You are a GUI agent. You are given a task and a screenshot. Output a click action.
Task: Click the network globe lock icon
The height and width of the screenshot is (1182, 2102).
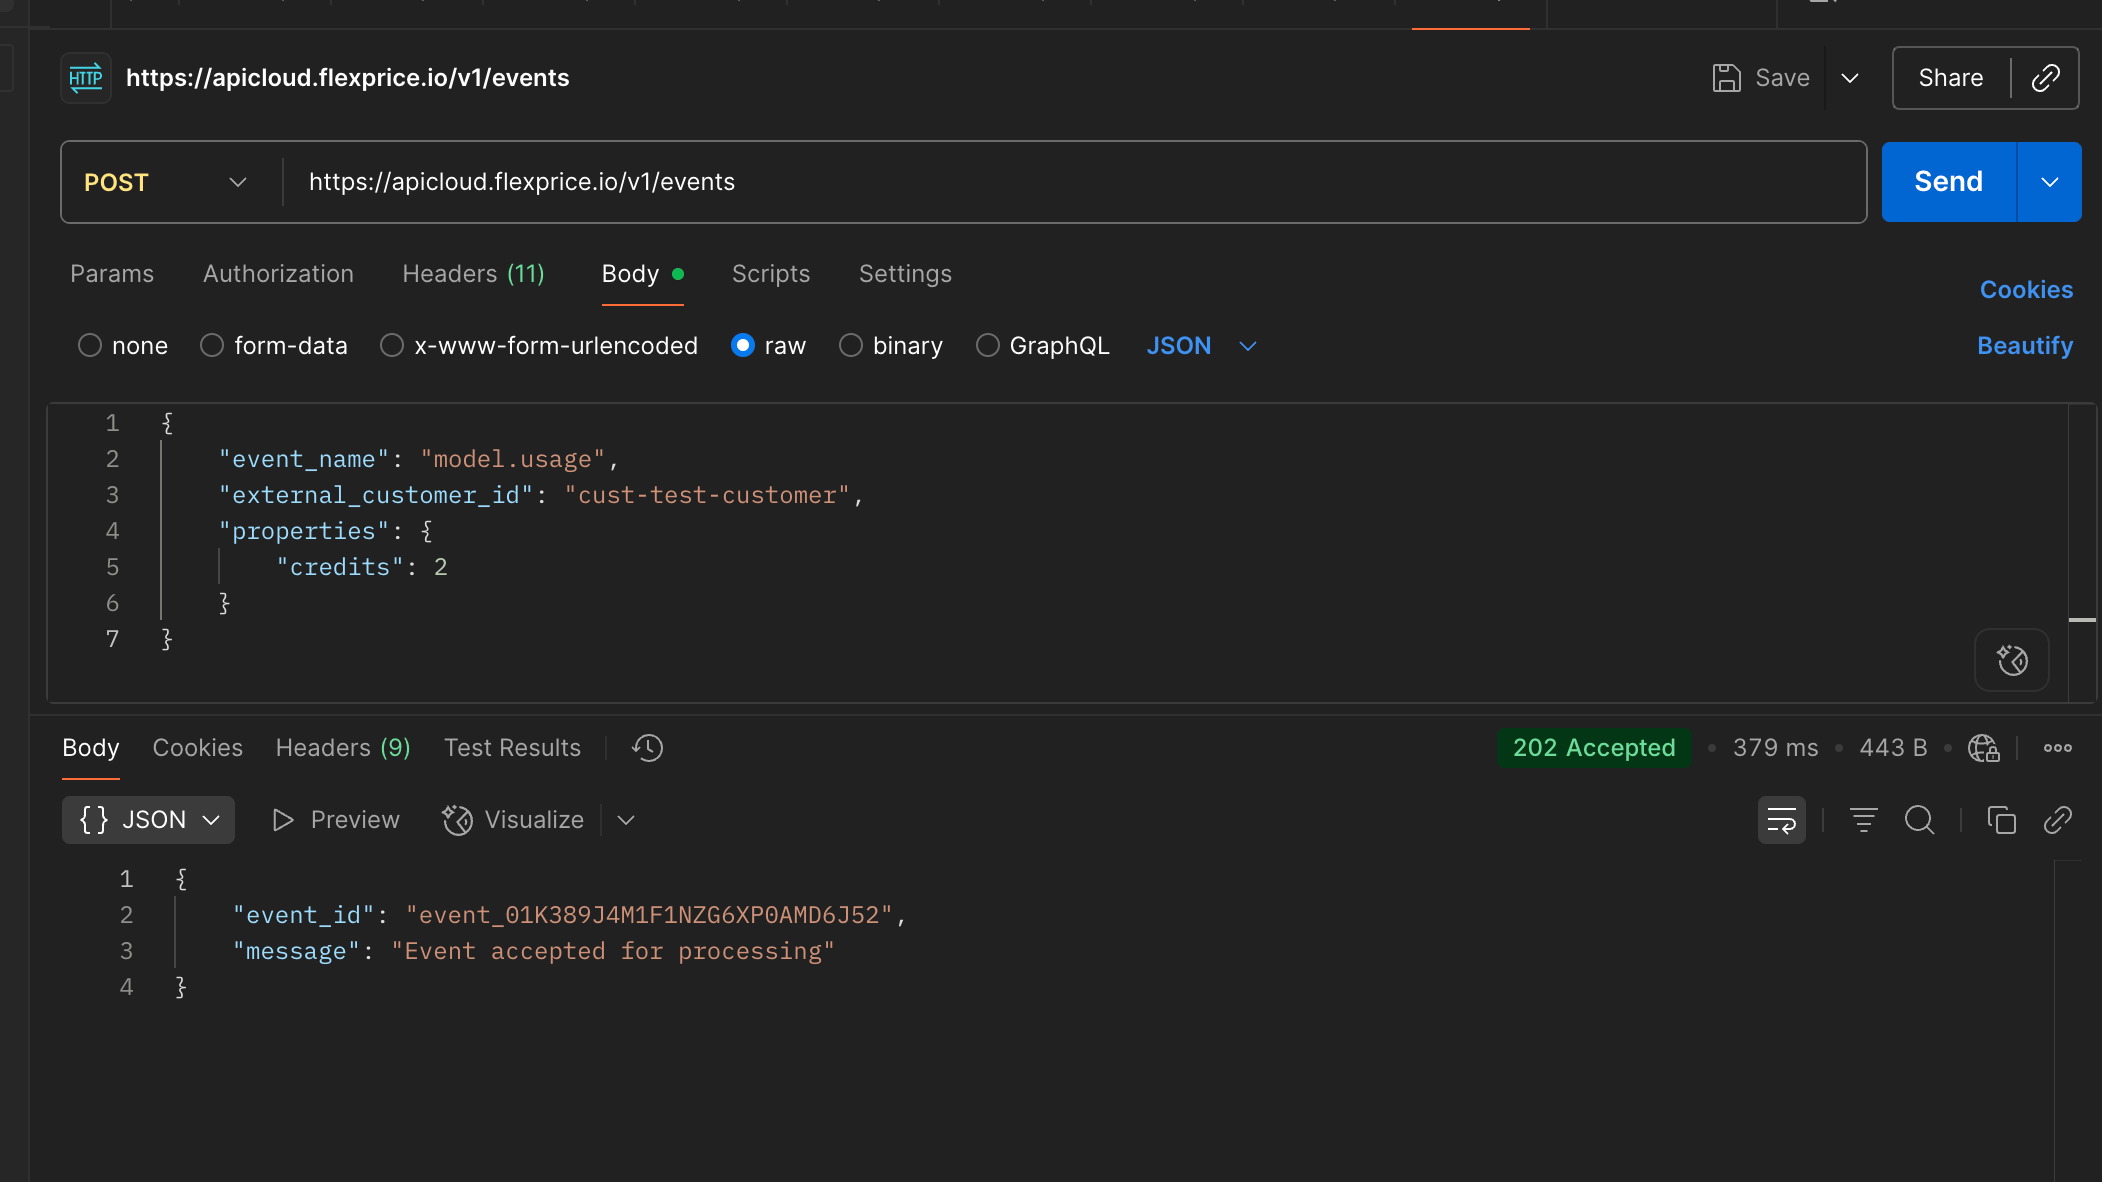1983,748
